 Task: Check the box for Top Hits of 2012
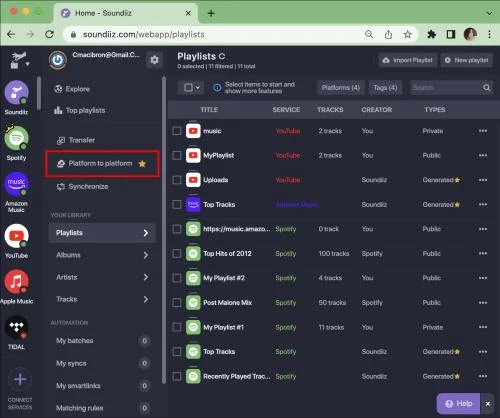click(177, 254)
